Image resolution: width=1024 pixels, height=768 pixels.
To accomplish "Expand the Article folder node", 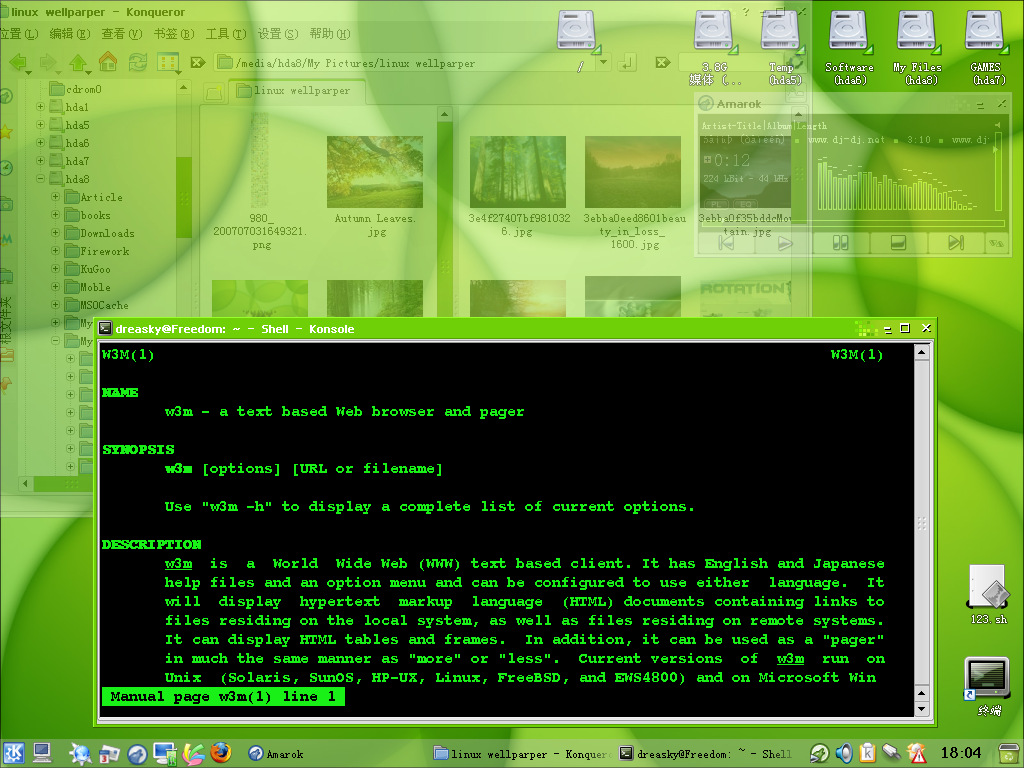I will (x=56, y=197).
